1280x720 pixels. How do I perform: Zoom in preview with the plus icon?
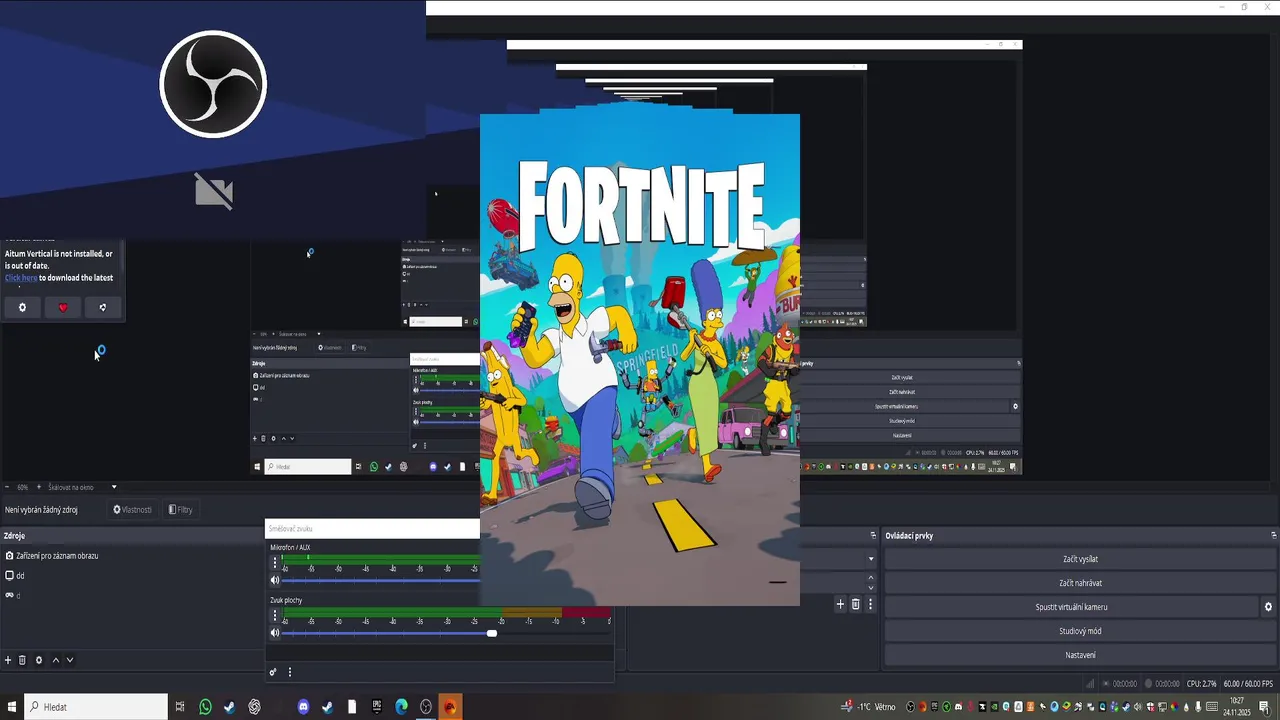(x=39, y=487)
